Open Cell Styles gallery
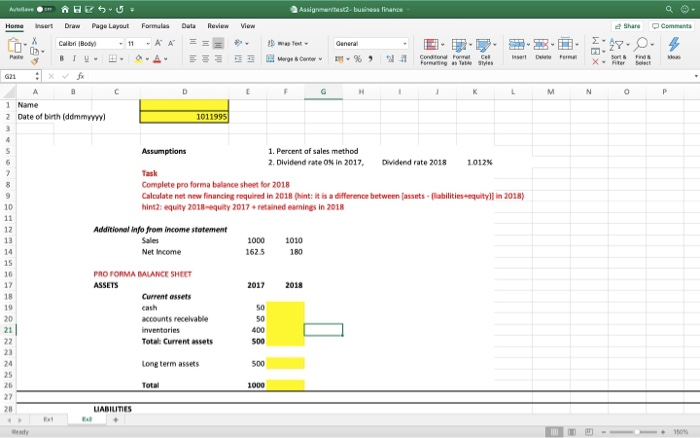 pos(486,52)
